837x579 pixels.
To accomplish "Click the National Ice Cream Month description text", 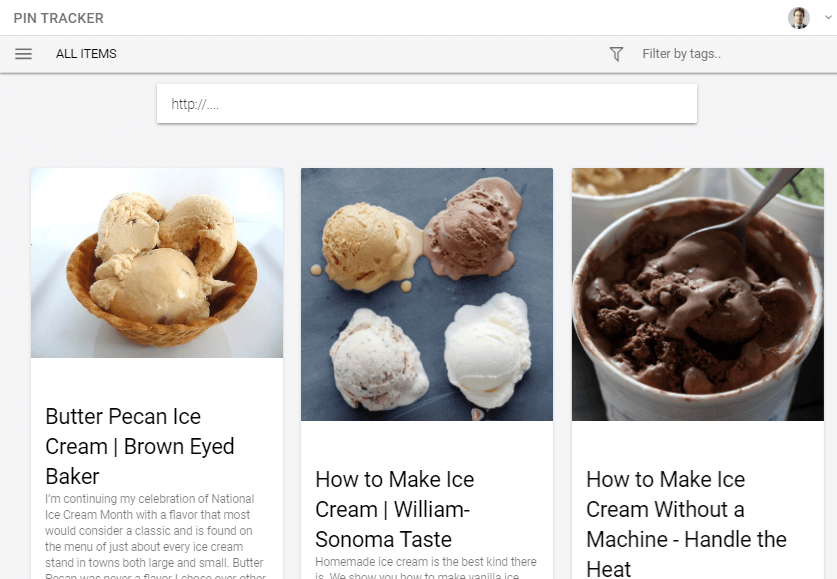I will click(155, 537).
